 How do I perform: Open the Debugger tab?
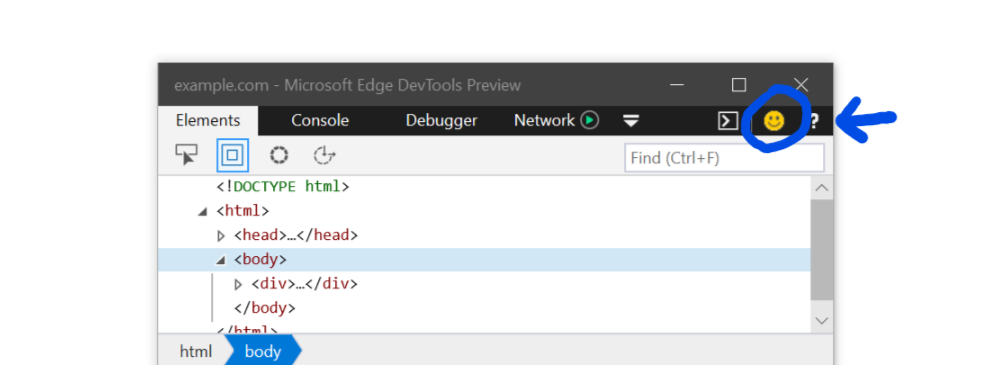coord(441,121)
